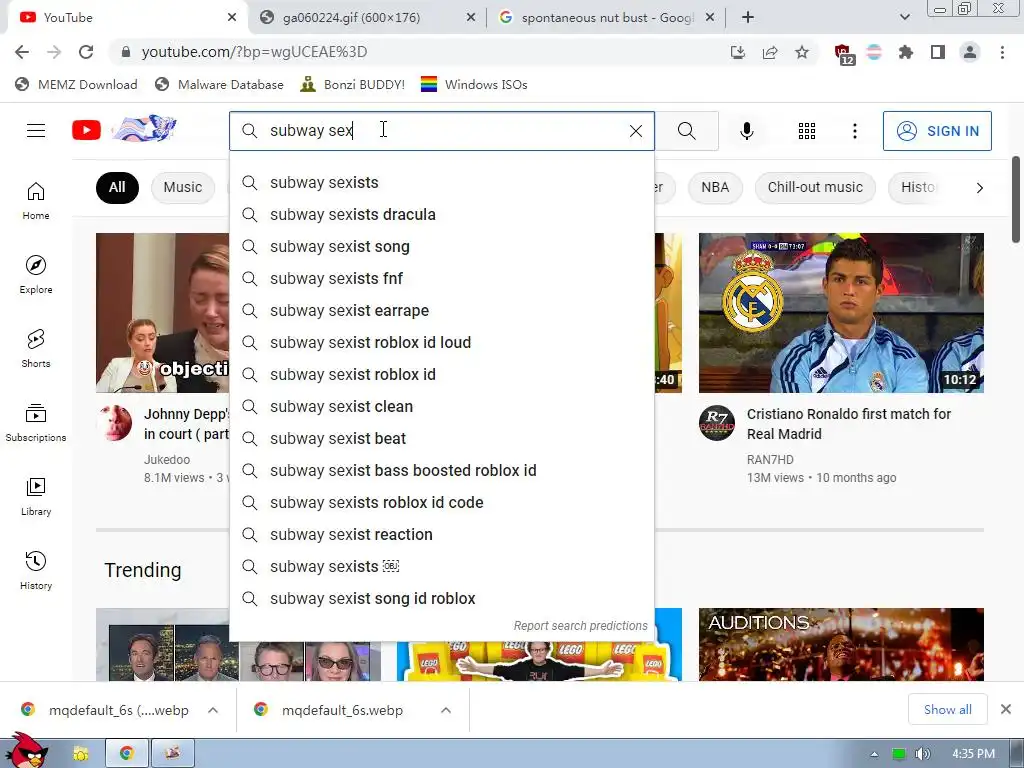
Task: Open Shorts in sidebar
Action: [36, 348]
